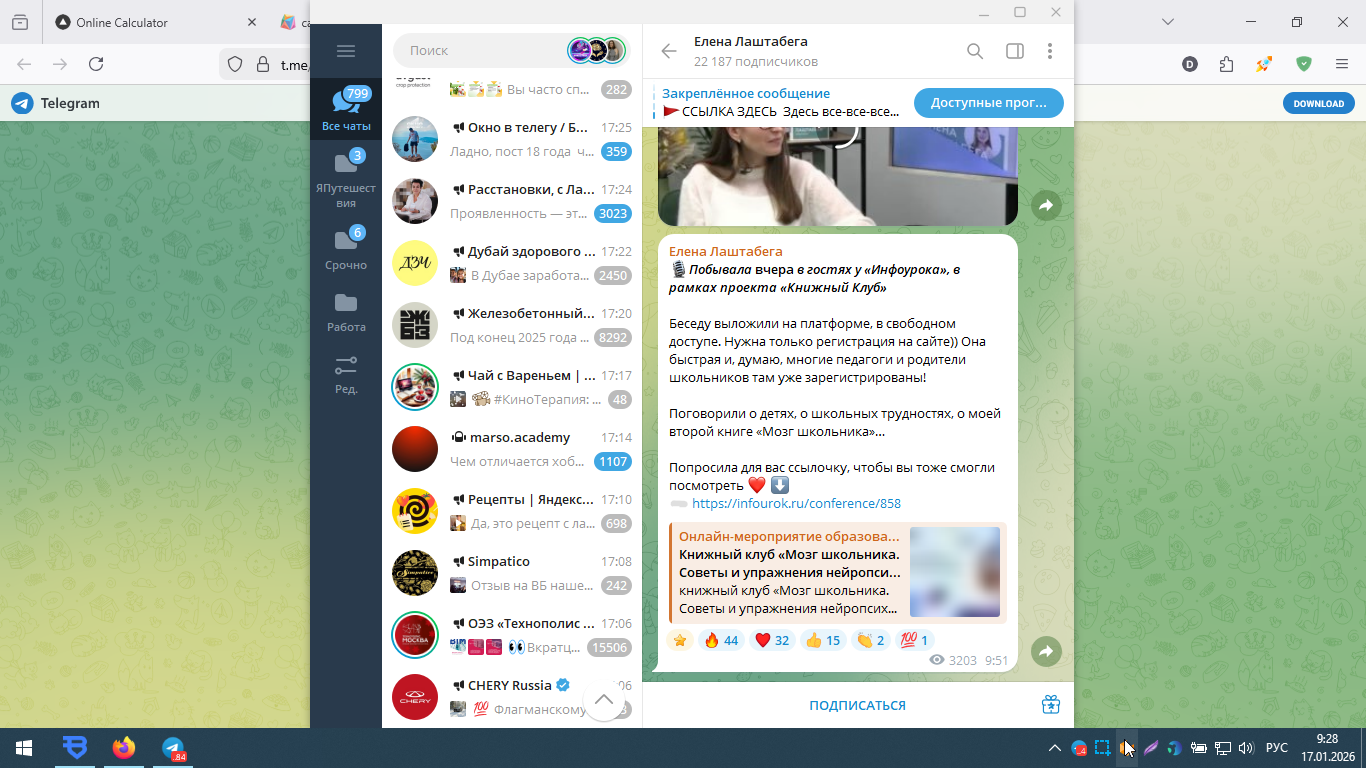Open the Telegram hamburger main menu

click(346, 51)
